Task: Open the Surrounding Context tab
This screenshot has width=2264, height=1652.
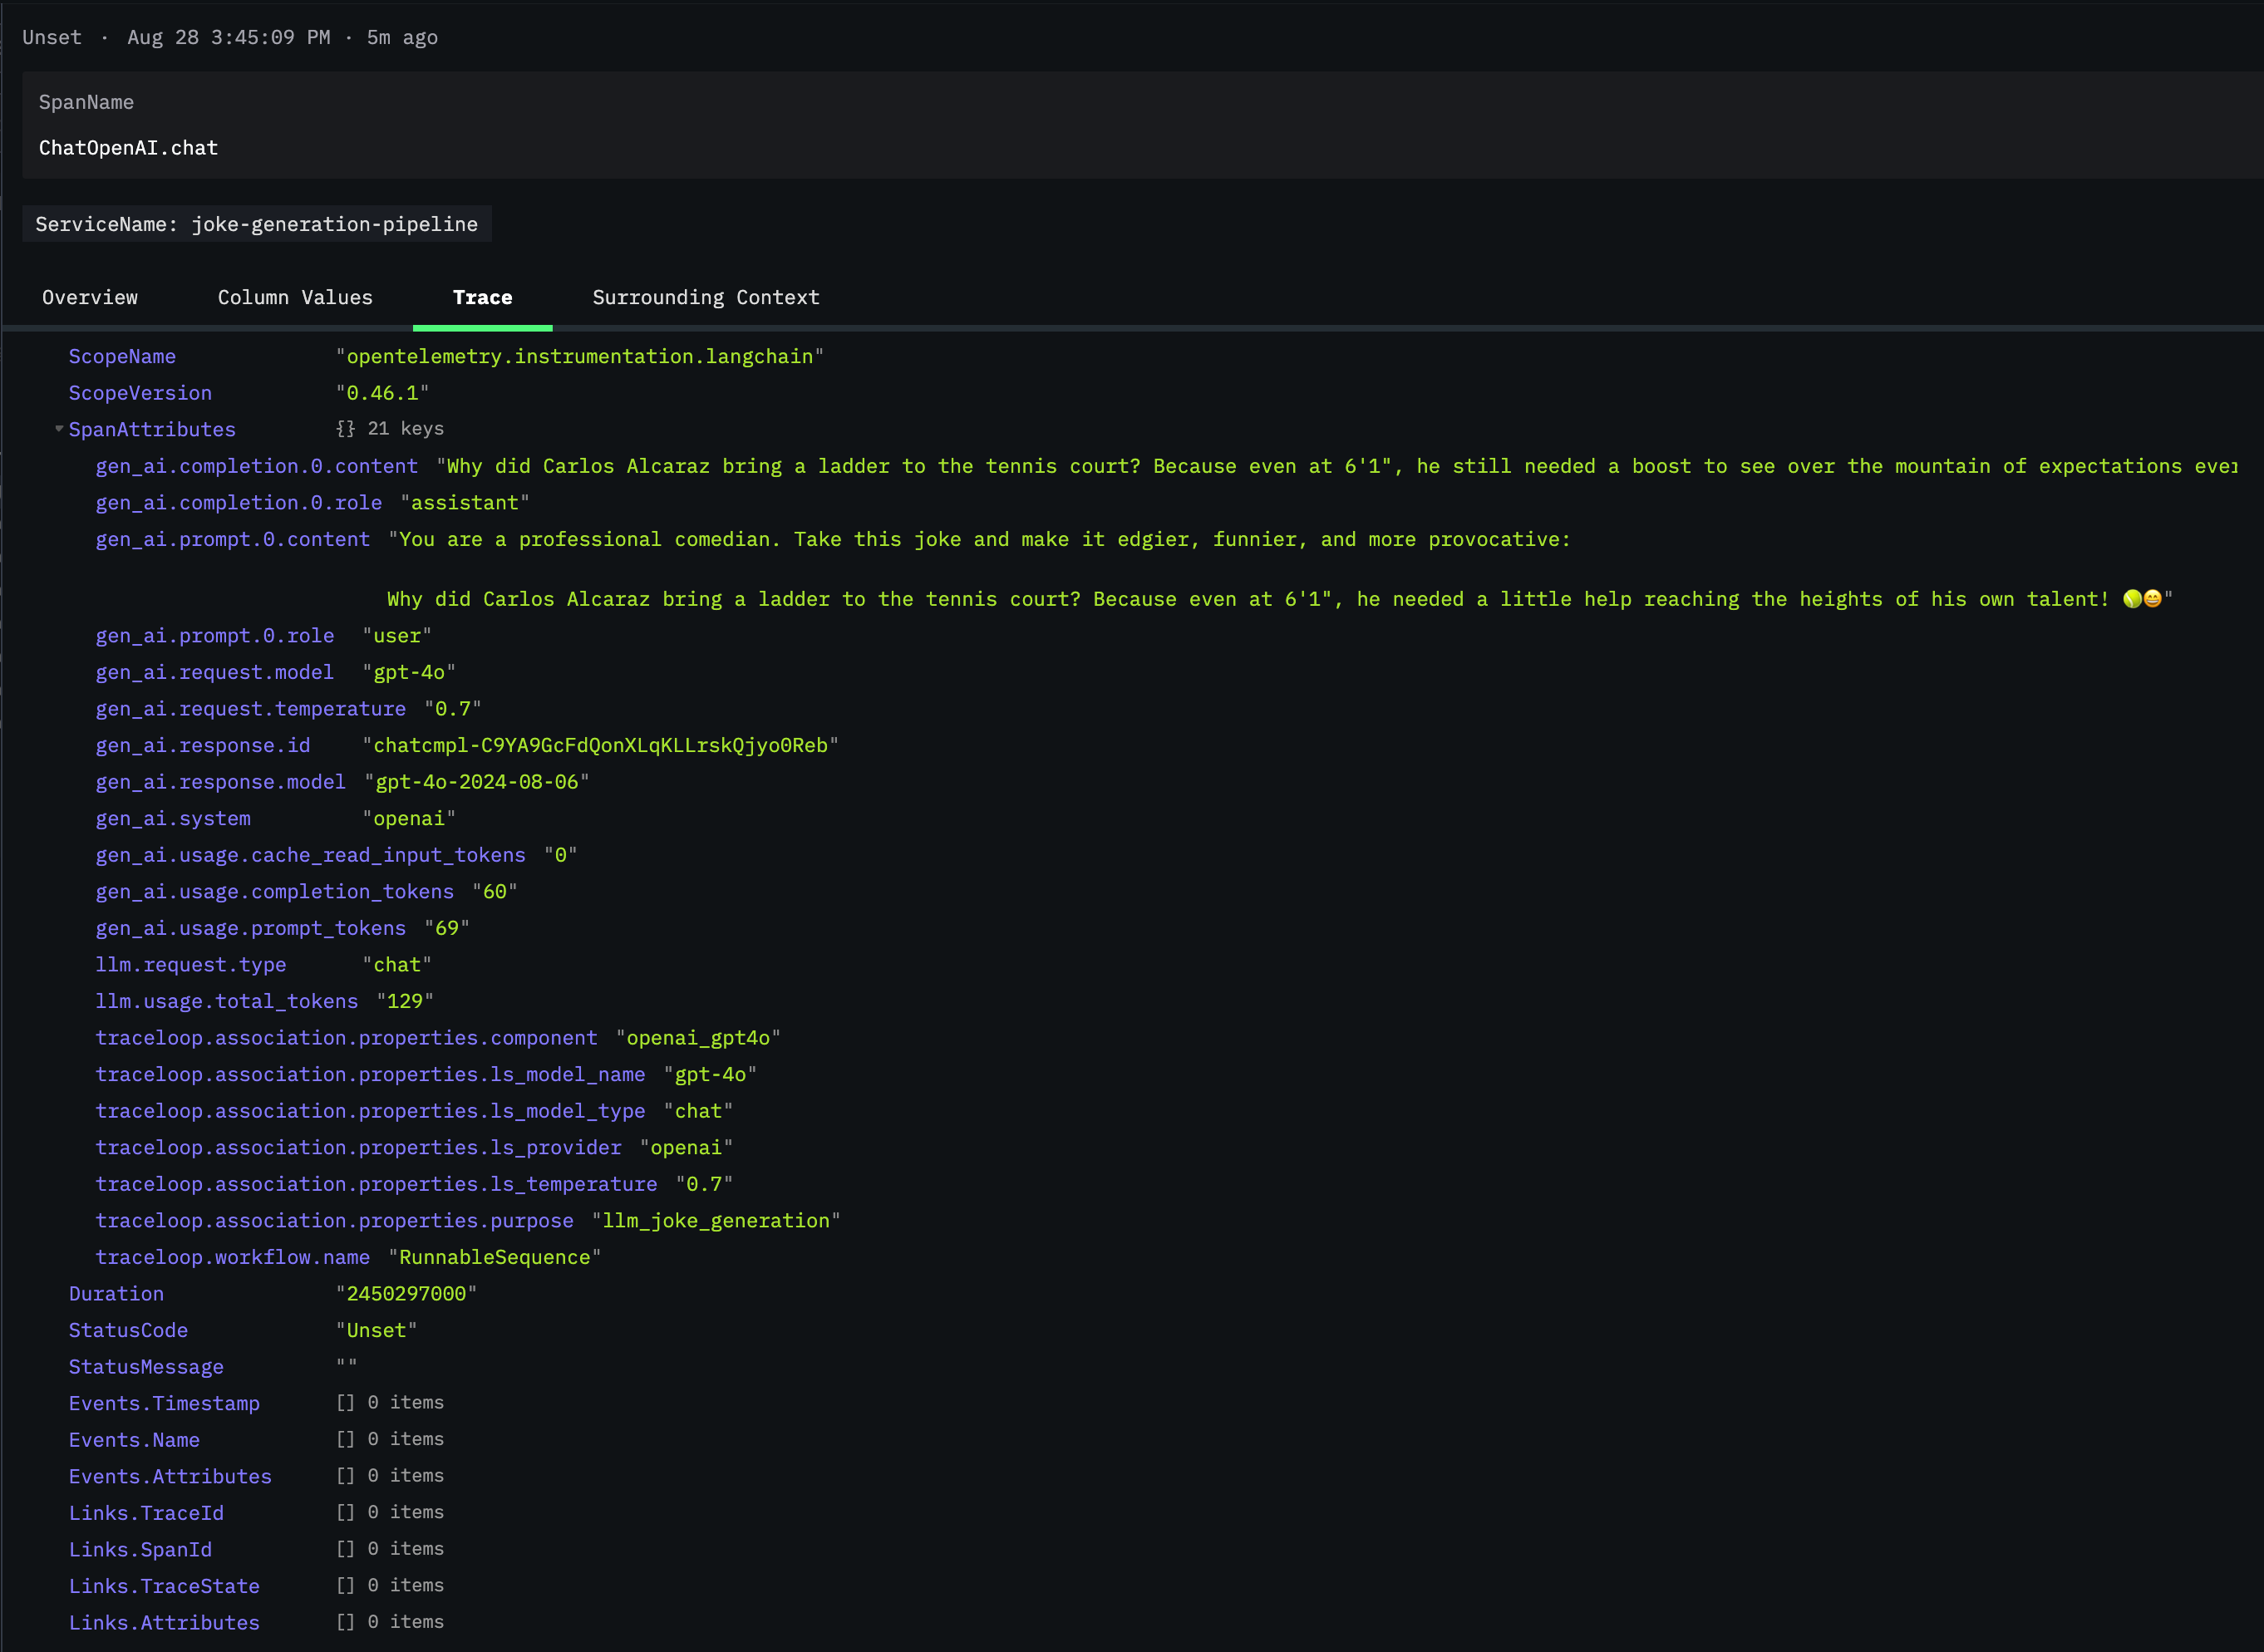Action: (x=705, y=298)
